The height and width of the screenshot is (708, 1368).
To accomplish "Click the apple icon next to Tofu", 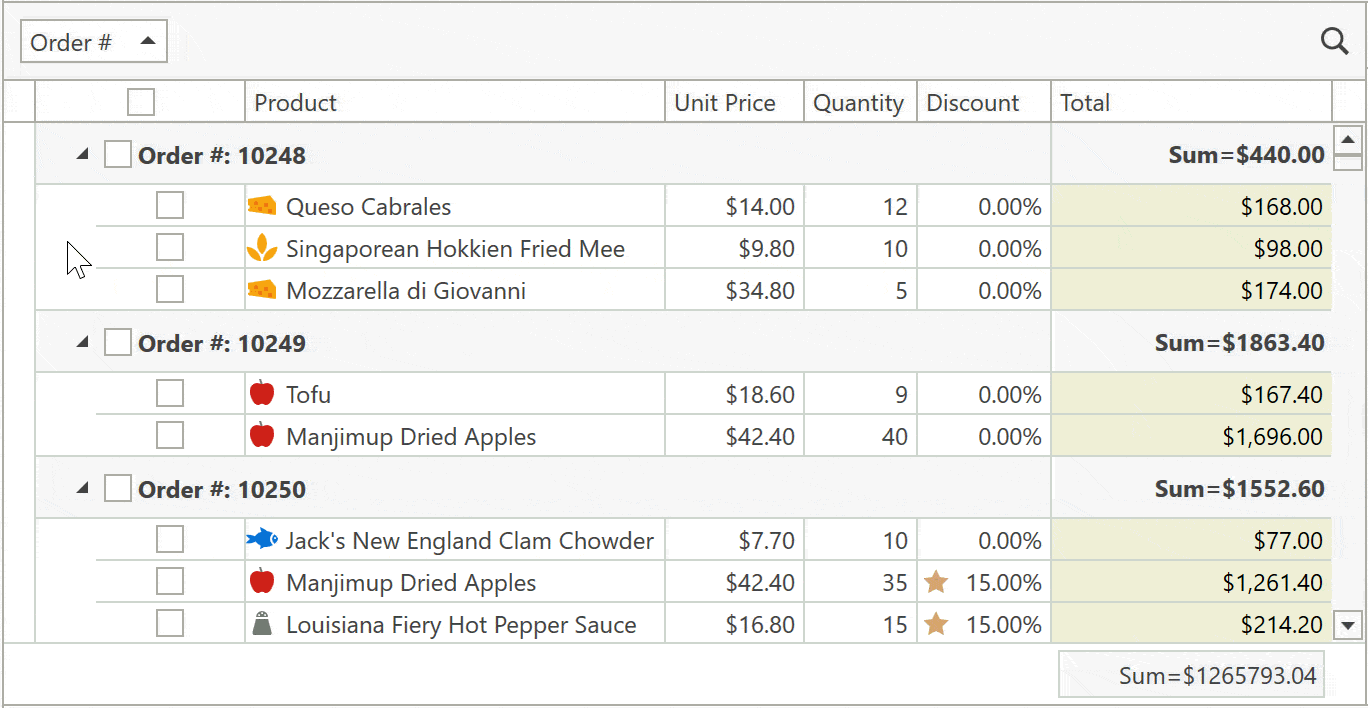I will tap(261, 393).
